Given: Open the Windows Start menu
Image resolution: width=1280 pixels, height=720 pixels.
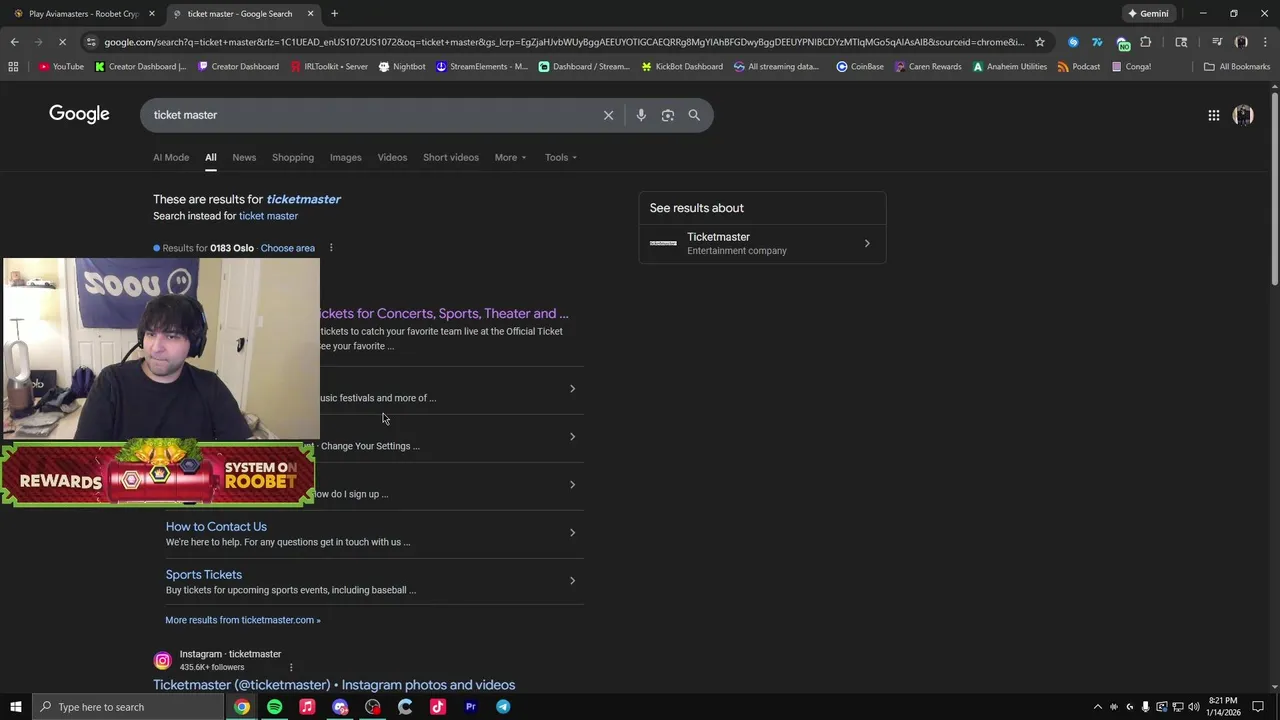Looking at the screenshot, I should pos(15,707).
